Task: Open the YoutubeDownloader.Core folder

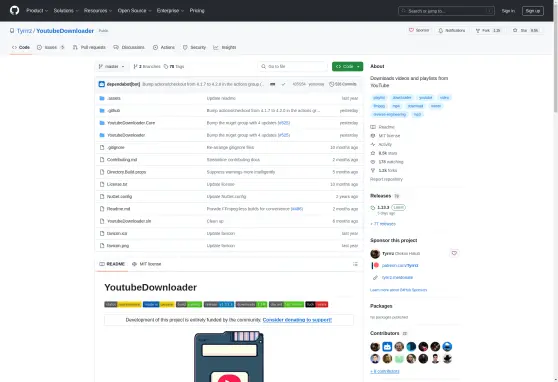Action: (131, 123)
